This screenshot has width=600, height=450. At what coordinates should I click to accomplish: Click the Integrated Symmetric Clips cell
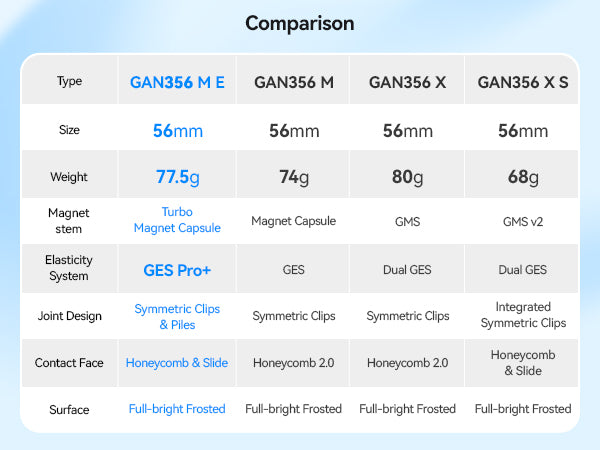pyautogui.click(x=523, y=315)
